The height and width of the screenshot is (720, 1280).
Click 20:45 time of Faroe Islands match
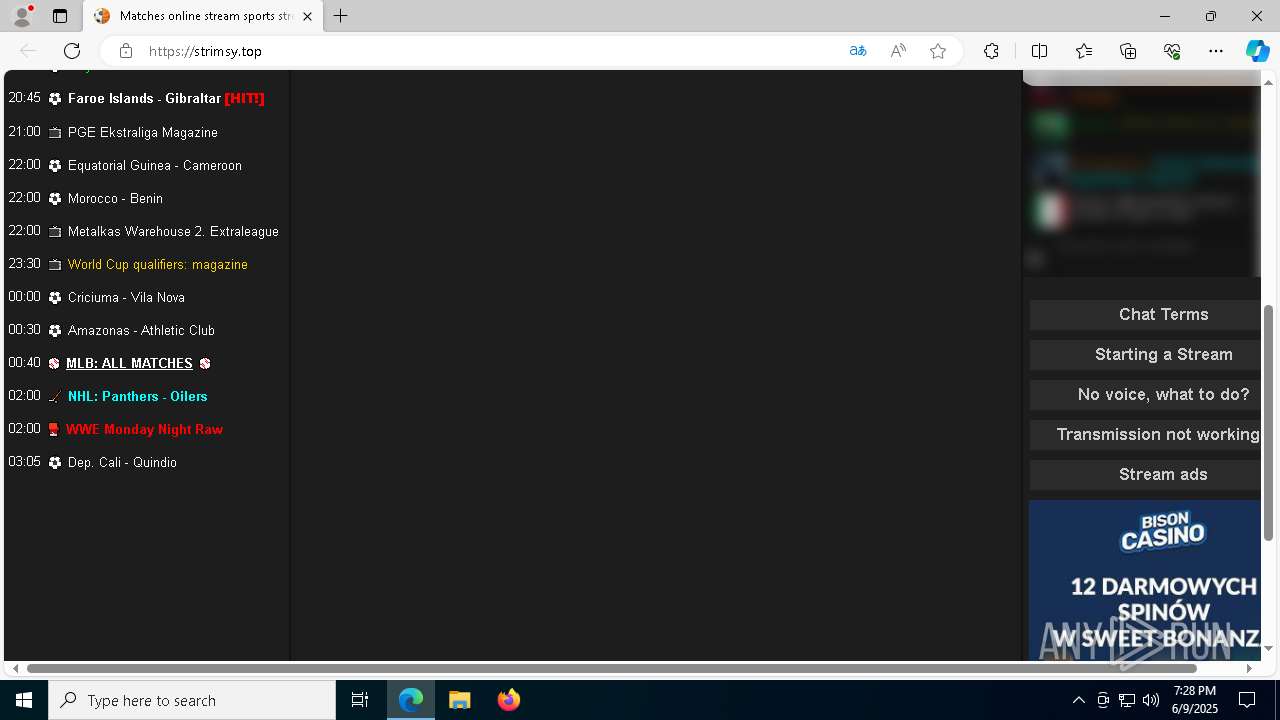[x=24, y=98]
